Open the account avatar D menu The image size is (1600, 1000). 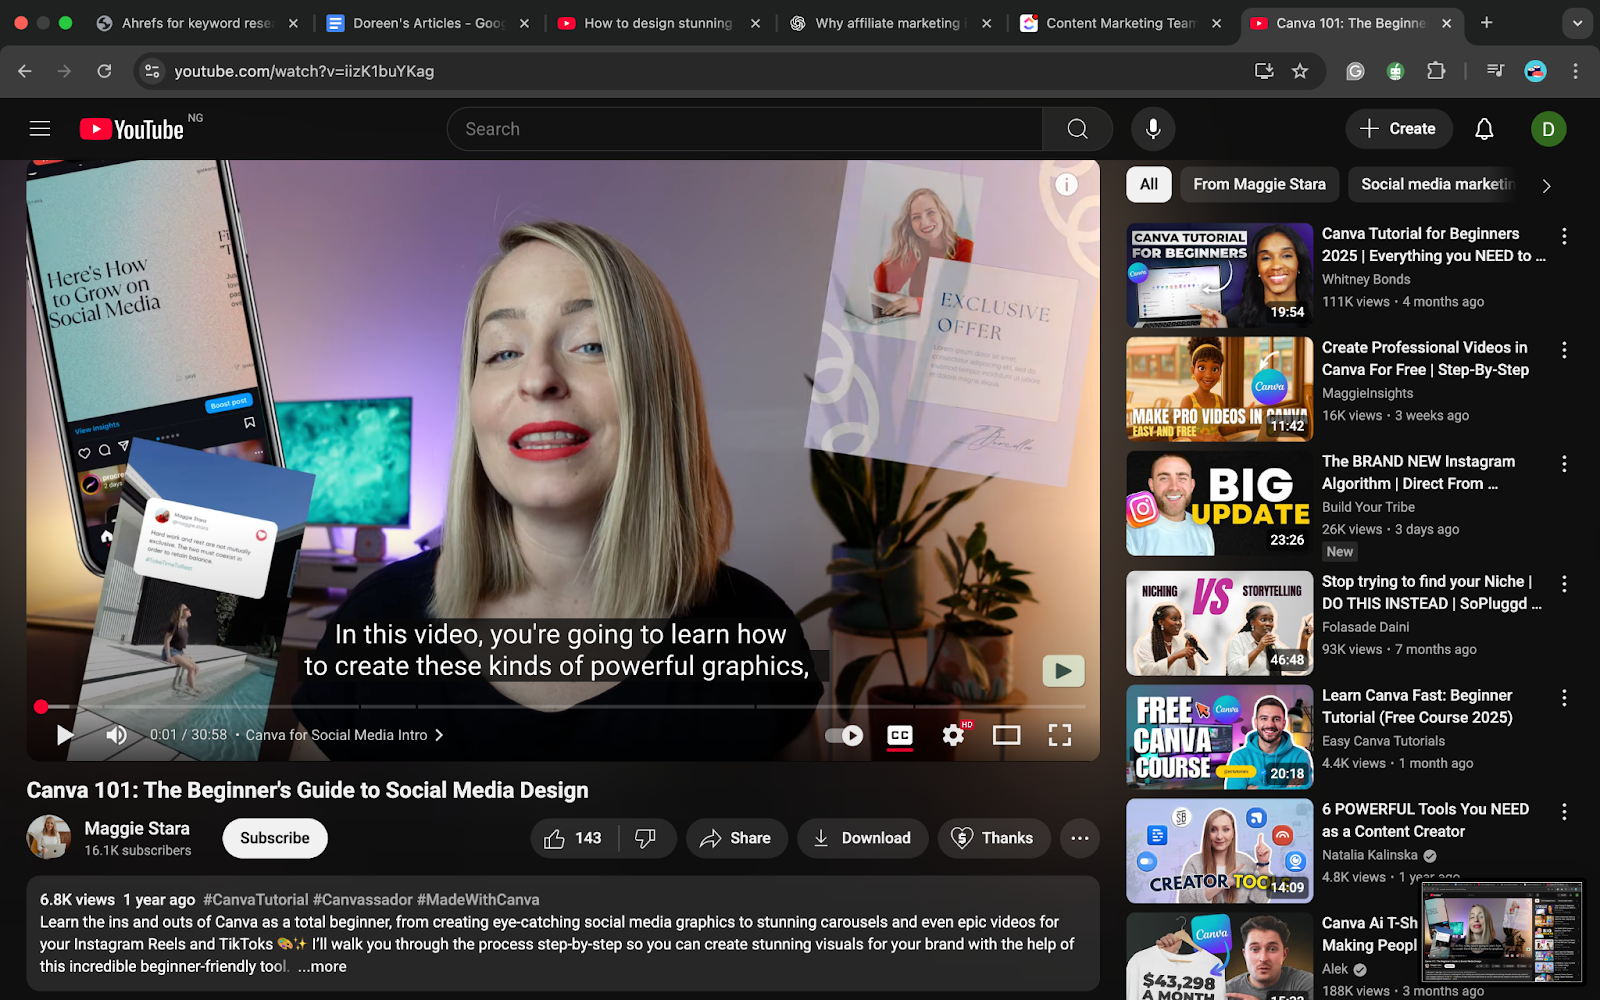1548,129
